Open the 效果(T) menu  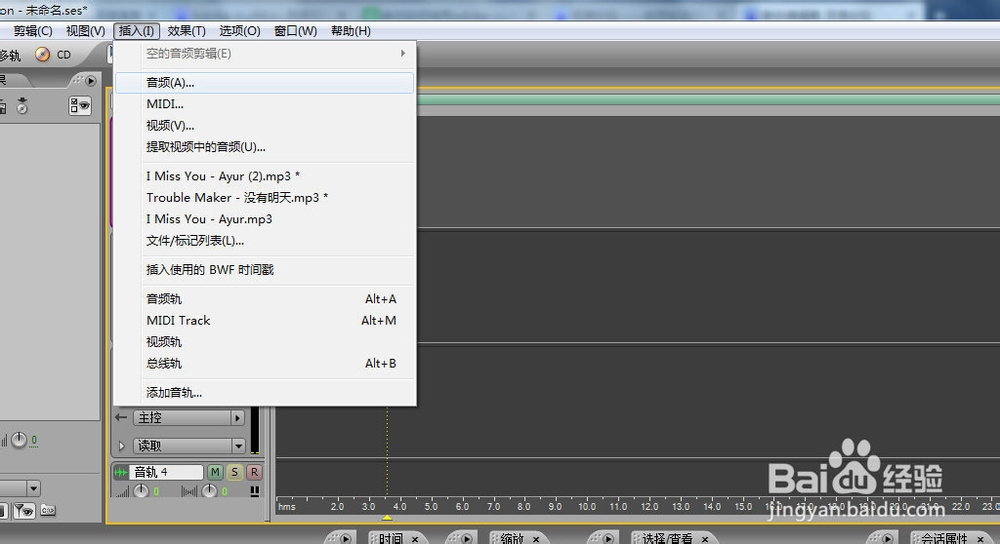(x=186, y=31)
